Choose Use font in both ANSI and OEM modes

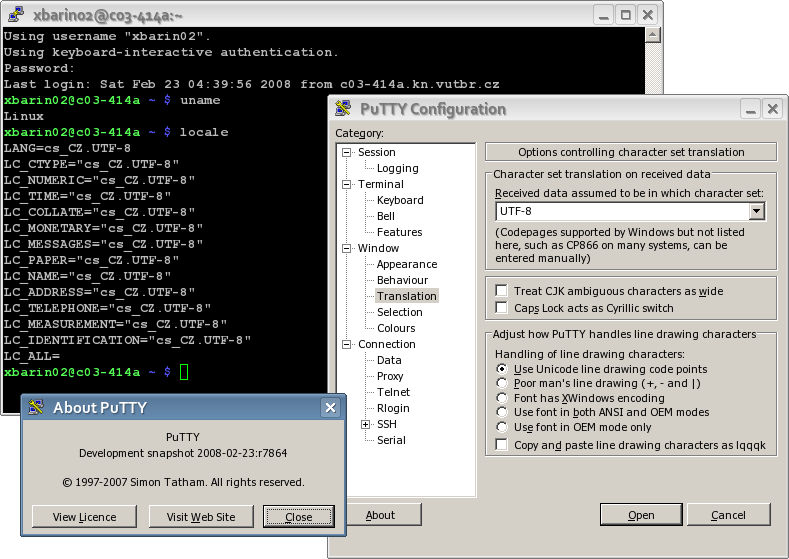pos(501,412)
